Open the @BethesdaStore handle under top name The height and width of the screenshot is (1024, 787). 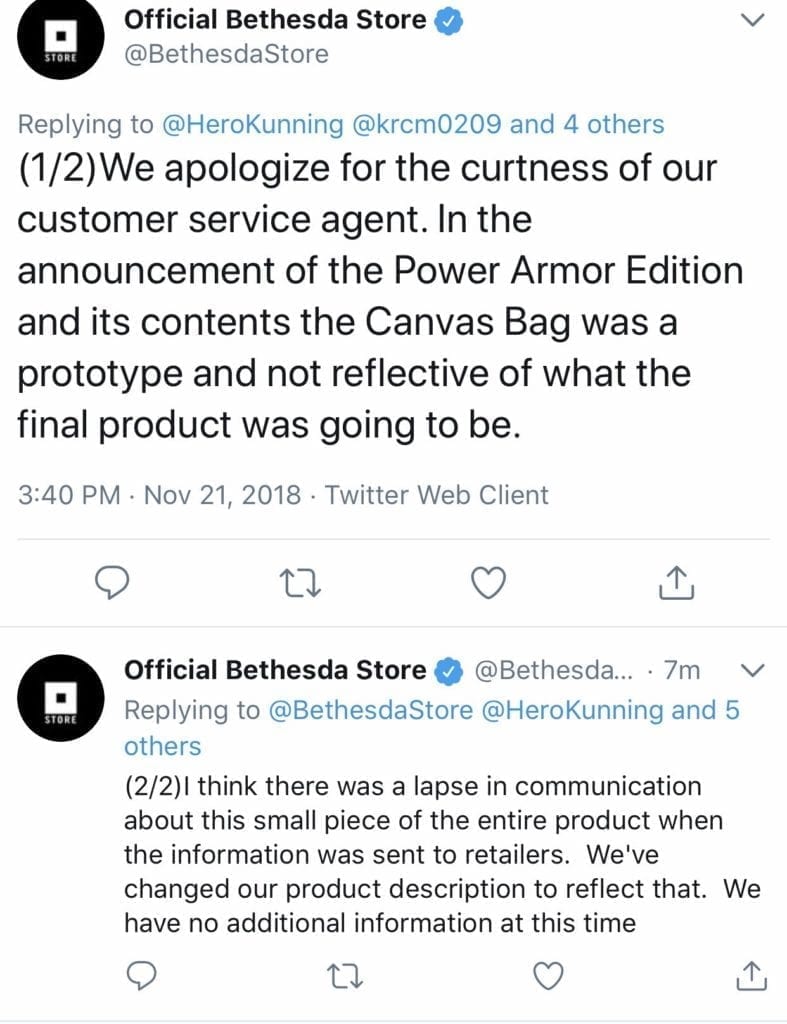pos(226,54)
